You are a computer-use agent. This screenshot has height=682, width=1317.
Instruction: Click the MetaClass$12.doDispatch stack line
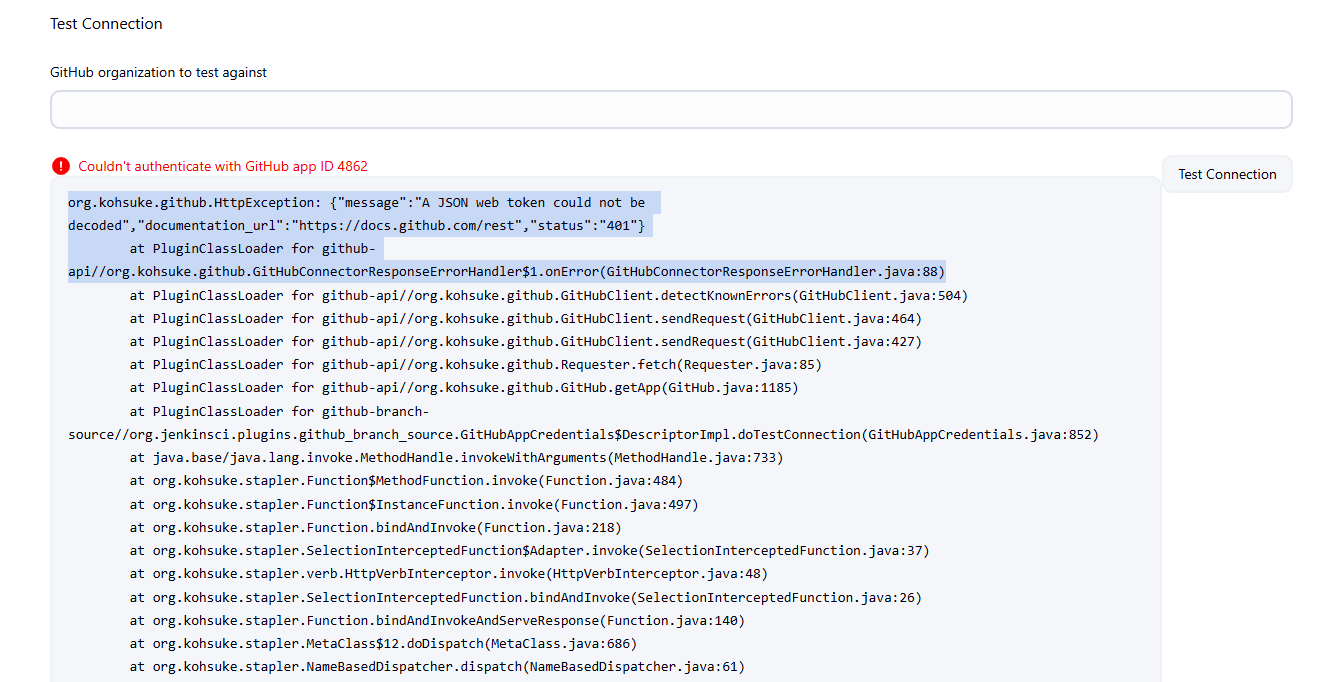coord(383,643)
